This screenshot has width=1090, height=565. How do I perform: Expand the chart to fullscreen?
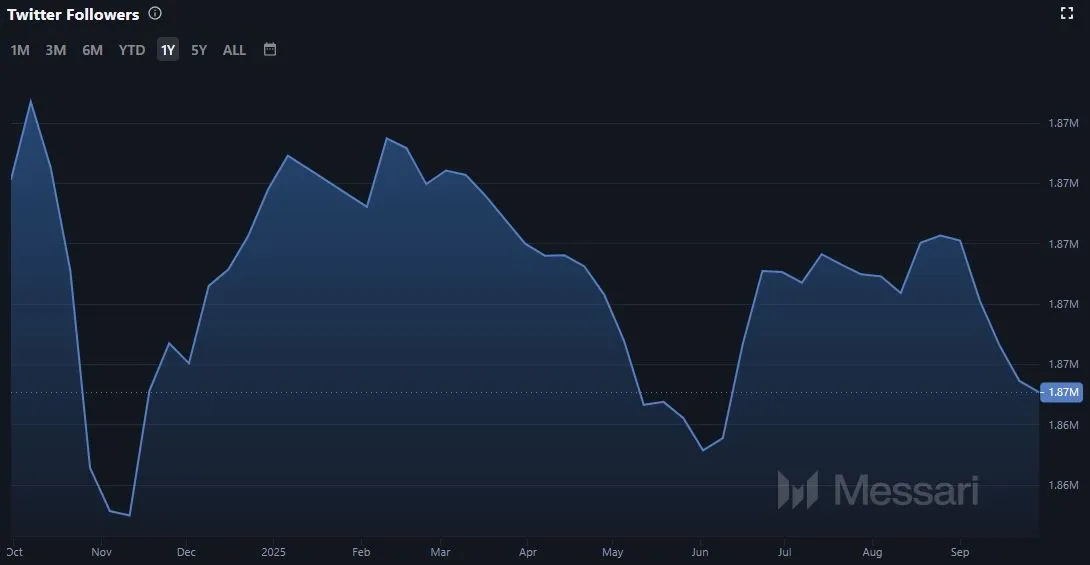click(1066, 13)
